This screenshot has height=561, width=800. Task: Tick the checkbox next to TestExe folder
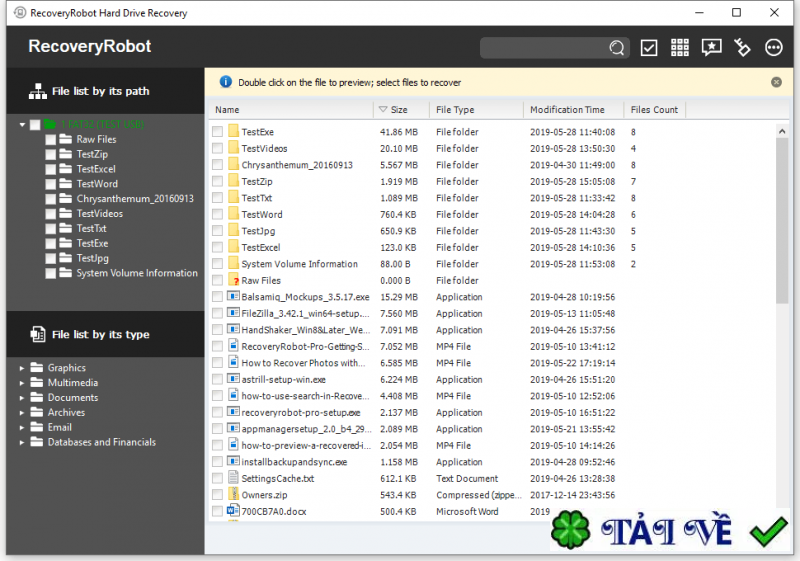point(217,132)
